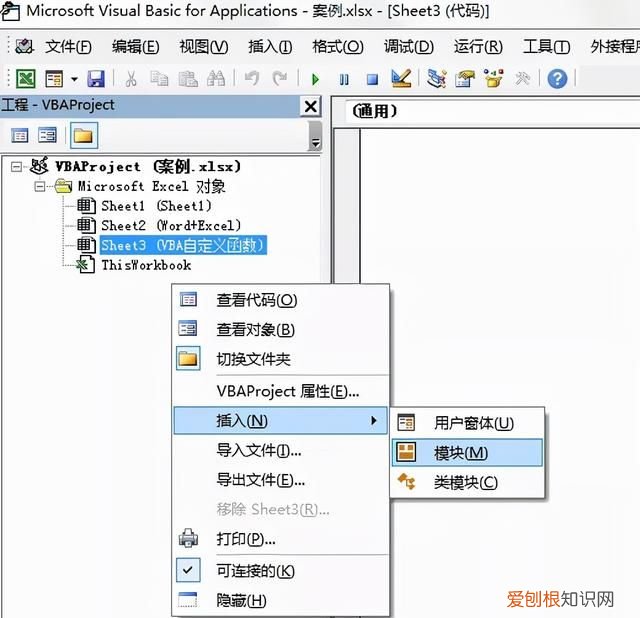
Task: Open the 运行(R) menu
Action: (x=478, y=47)
